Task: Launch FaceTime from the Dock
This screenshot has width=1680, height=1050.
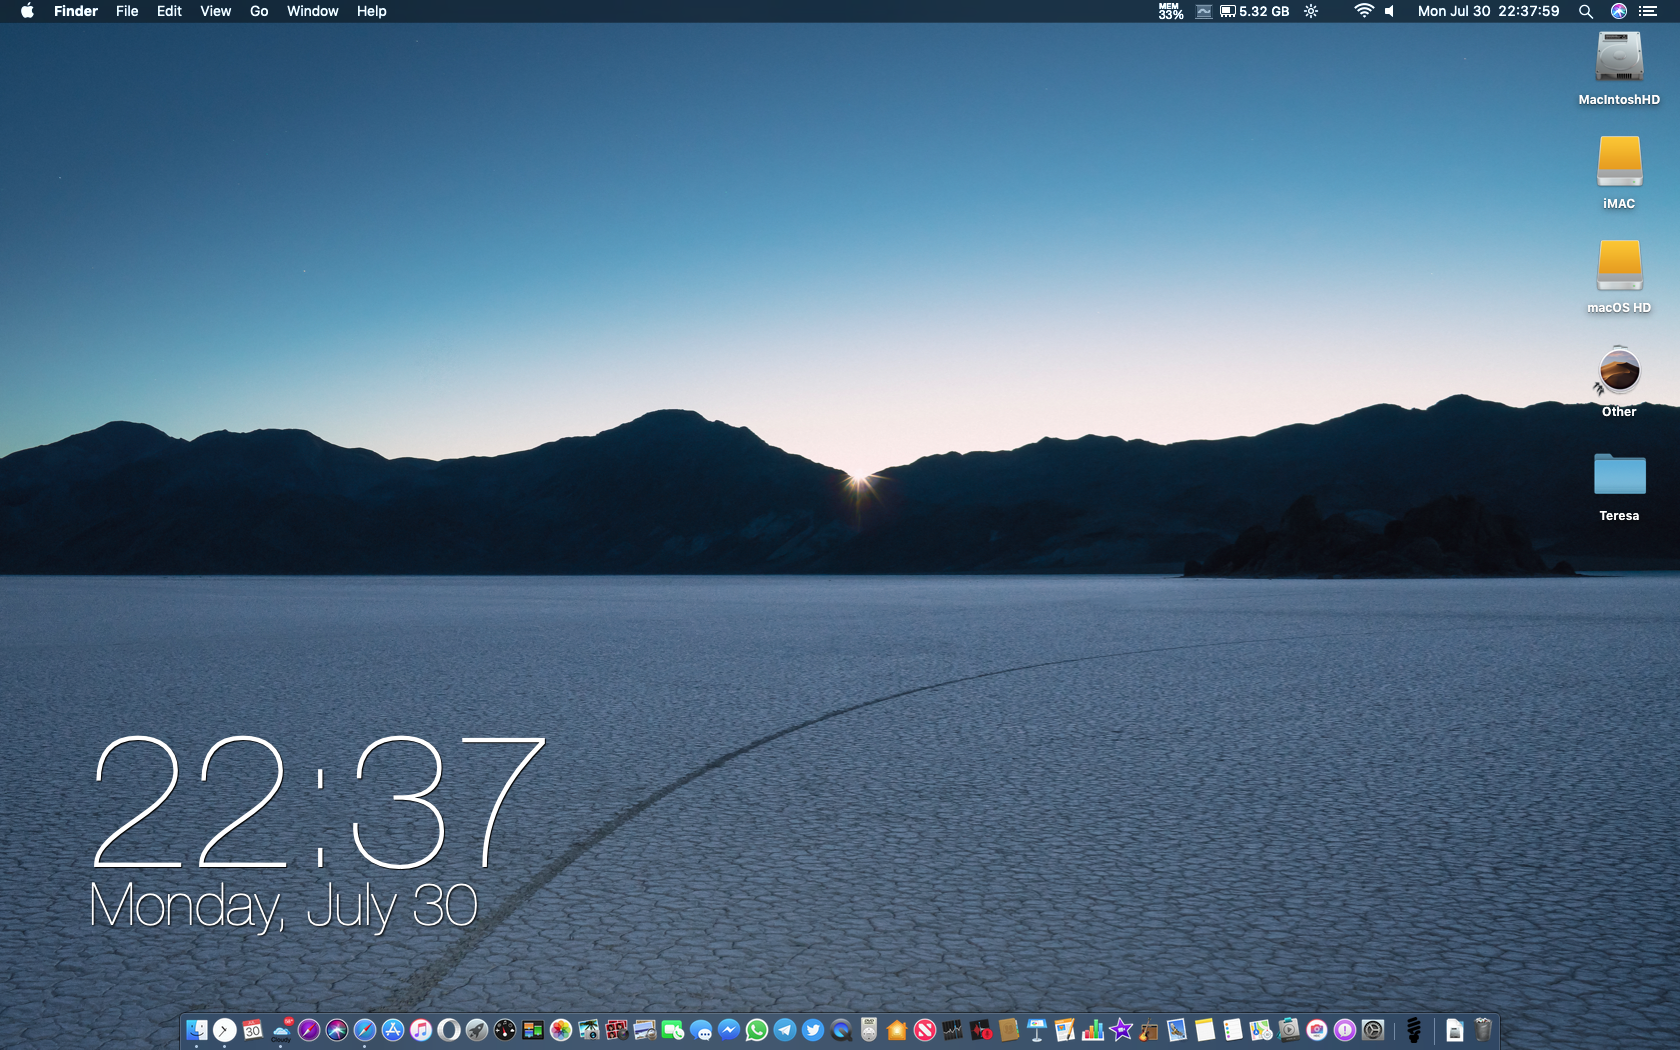Action: pyautogui.click(x=673, y=1030)
